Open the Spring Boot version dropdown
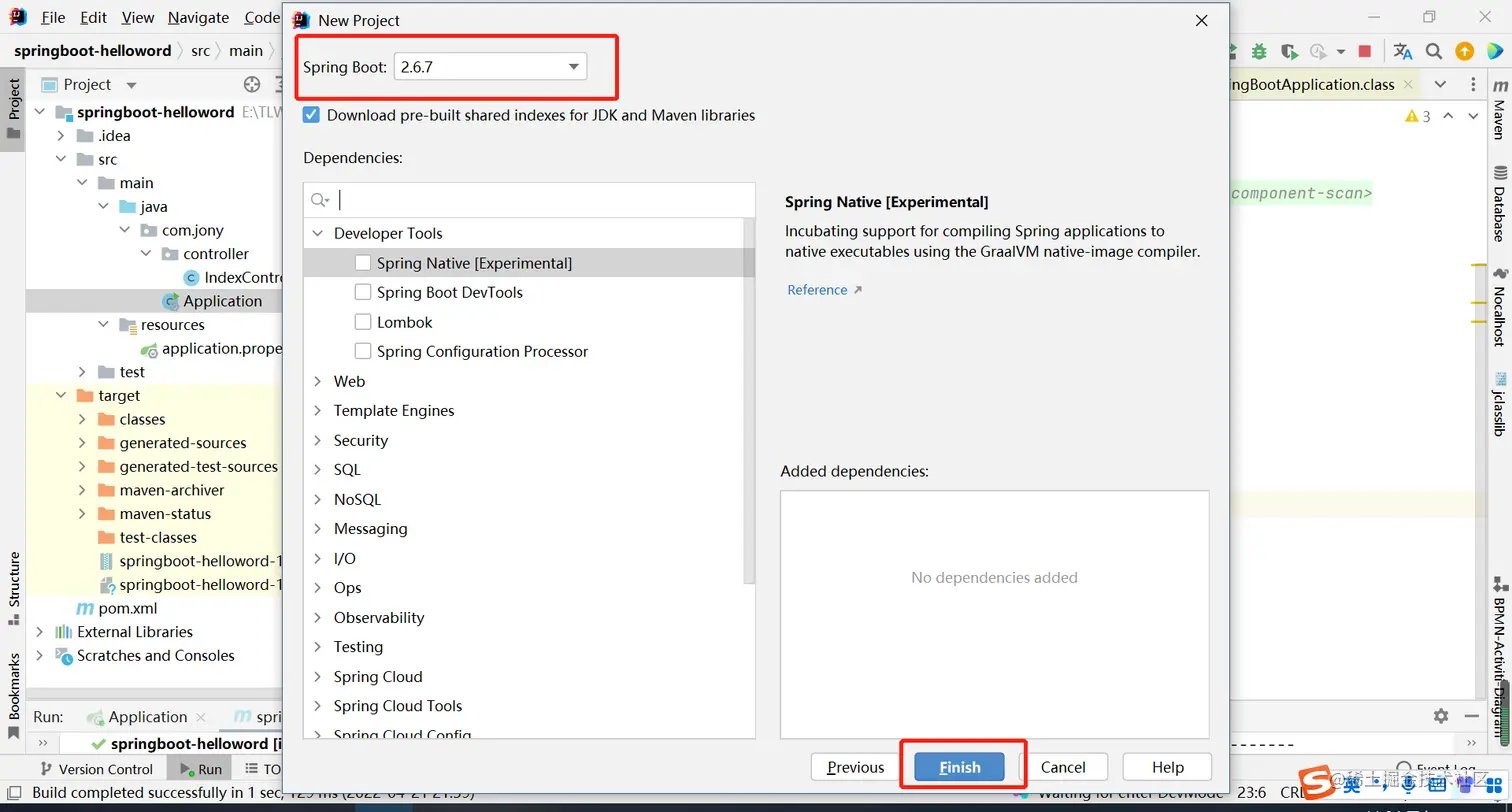The height and width of the screenshot is (812, 1512). point(490,67)
